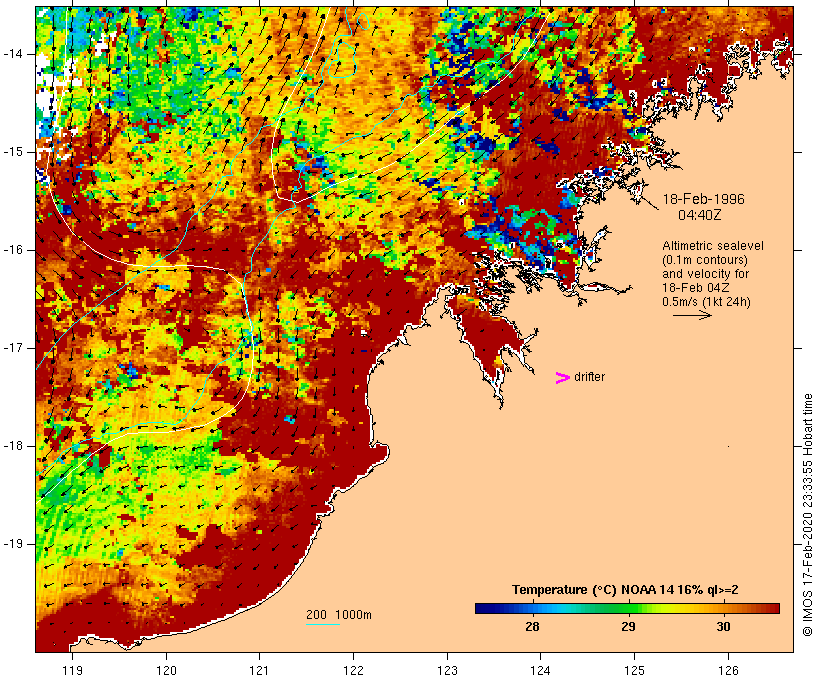Screen dimensions: 820x680
Task: Click 'Temperature (°C) NOAA 14 16% ql>=2' title
Action: click(x=625, y=590)
